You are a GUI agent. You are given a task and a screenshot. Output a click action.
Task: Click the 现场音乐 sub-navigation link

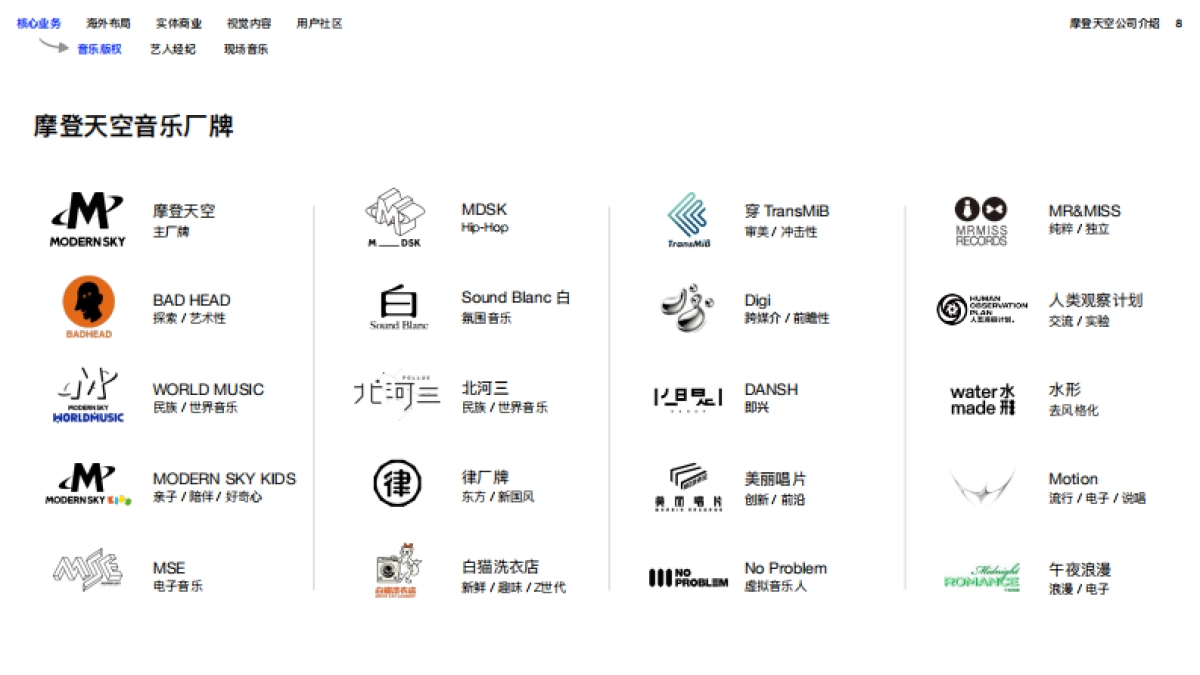coord(245,49)
